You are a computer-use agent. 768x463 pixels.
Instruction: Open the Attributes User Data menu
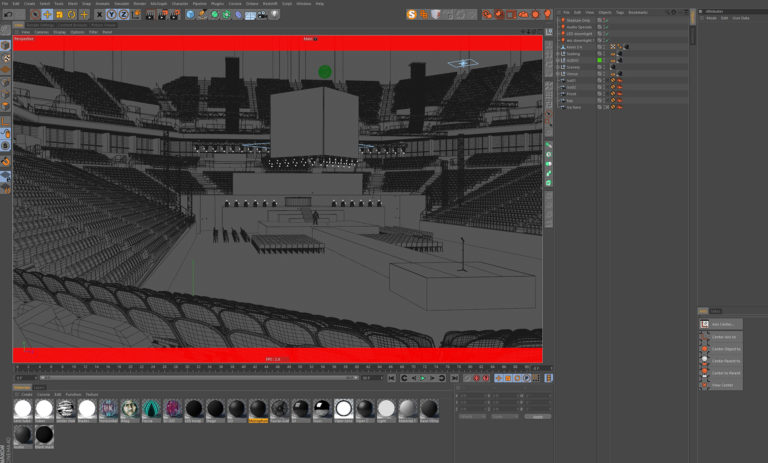pyautogui.click(x=741, y=18)
